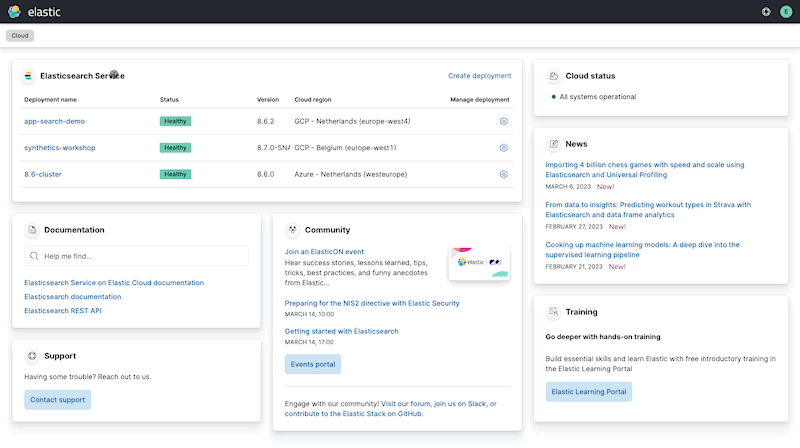Open Getting started with Elasticsearch link
Image resolution: width=800 pixels, height=448 pixels.
point(341,332)
